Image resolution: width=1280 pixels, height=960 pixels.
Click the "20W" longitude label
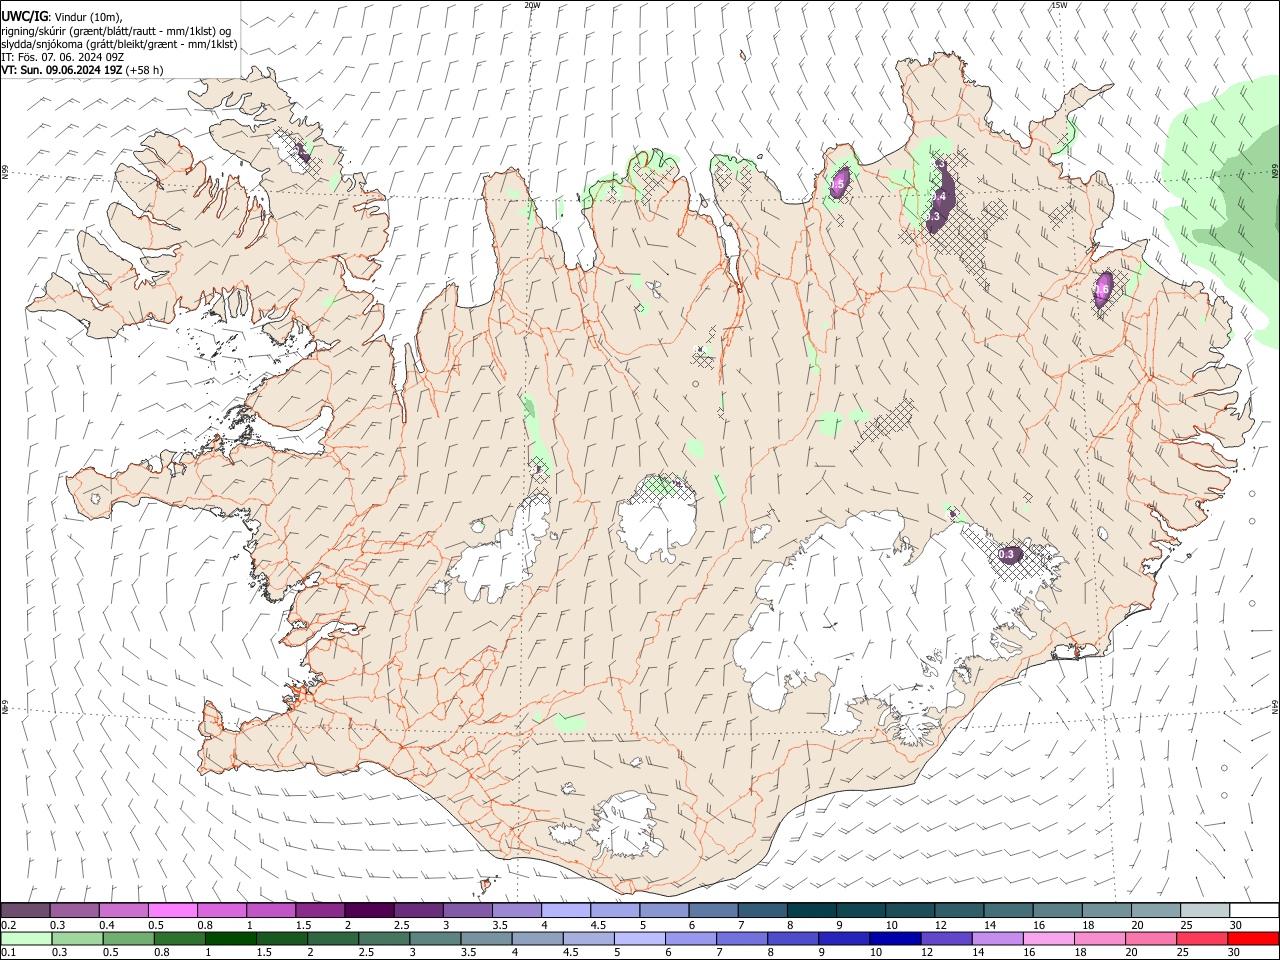[532, 5]
